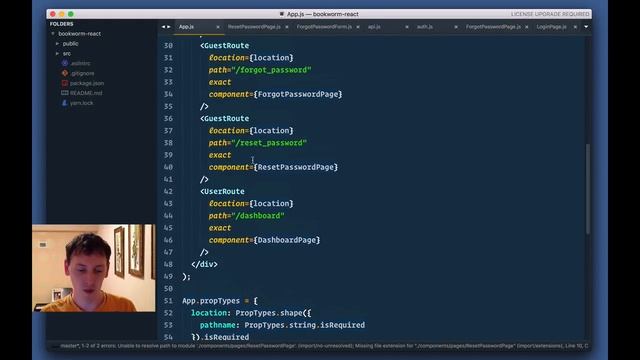Select the public folder name

[70, 44]
